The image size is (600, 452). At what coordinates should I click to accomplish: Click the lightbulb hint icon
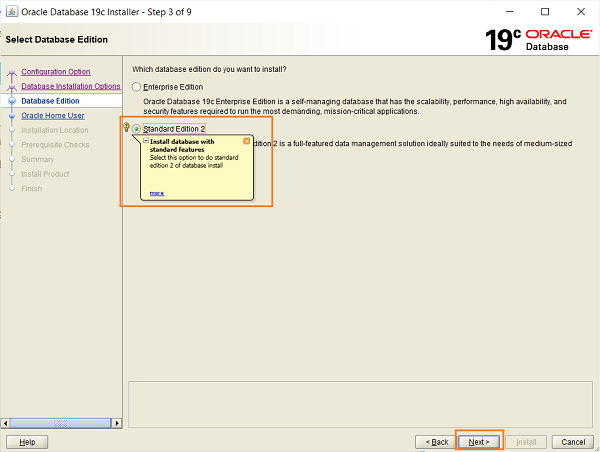tap(126, 127)
